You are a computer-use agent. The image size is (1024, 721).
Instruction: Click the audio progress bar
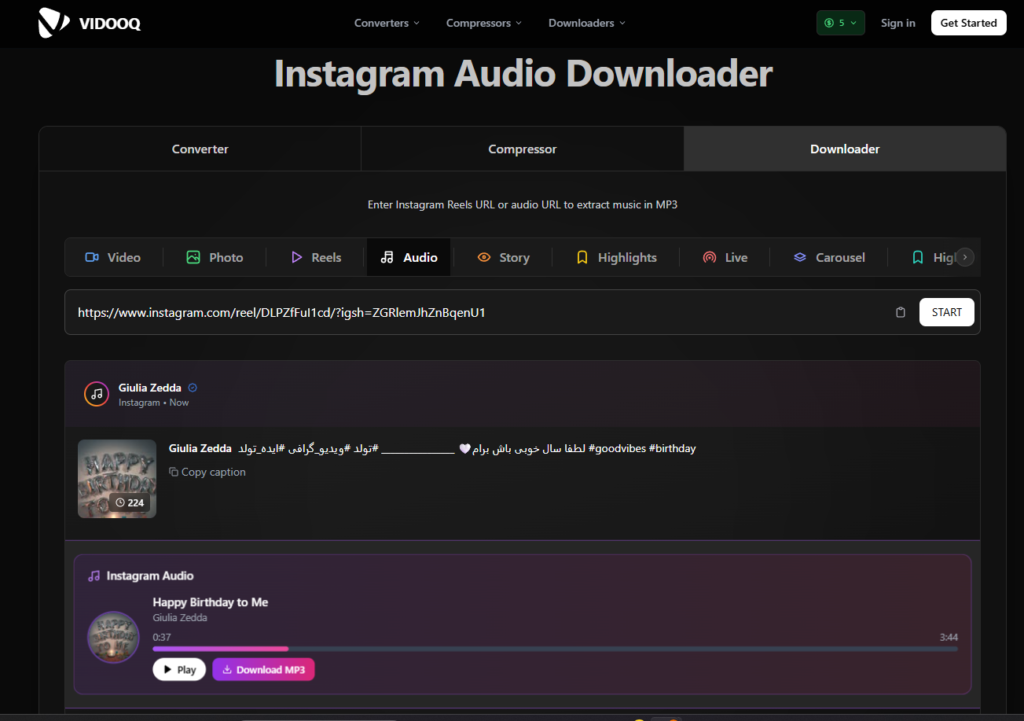pyautogui.click(x=555, y=649)
